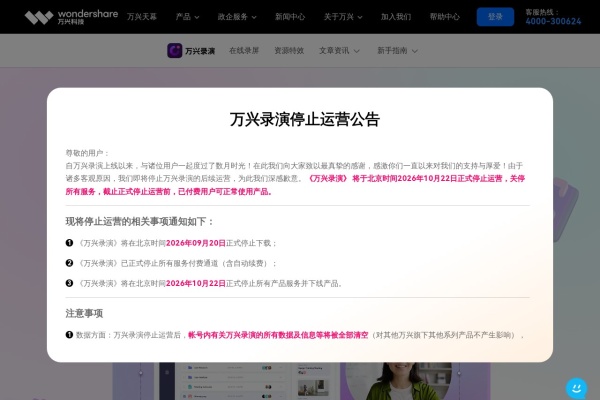The width and height of the screenshot is (600, 400).
Task: Click the date 2026年09月20日 in item one
Action: coord(196,243)
